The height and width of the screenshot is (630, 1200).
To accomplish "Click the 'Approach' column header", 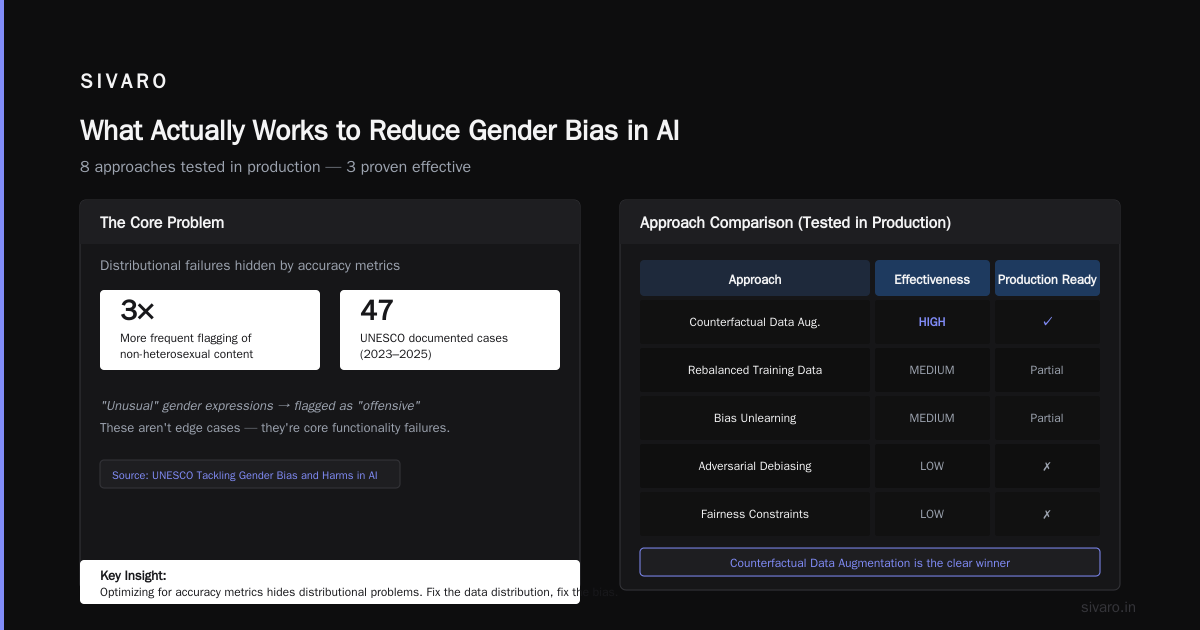I will click(x=755, y=279).
